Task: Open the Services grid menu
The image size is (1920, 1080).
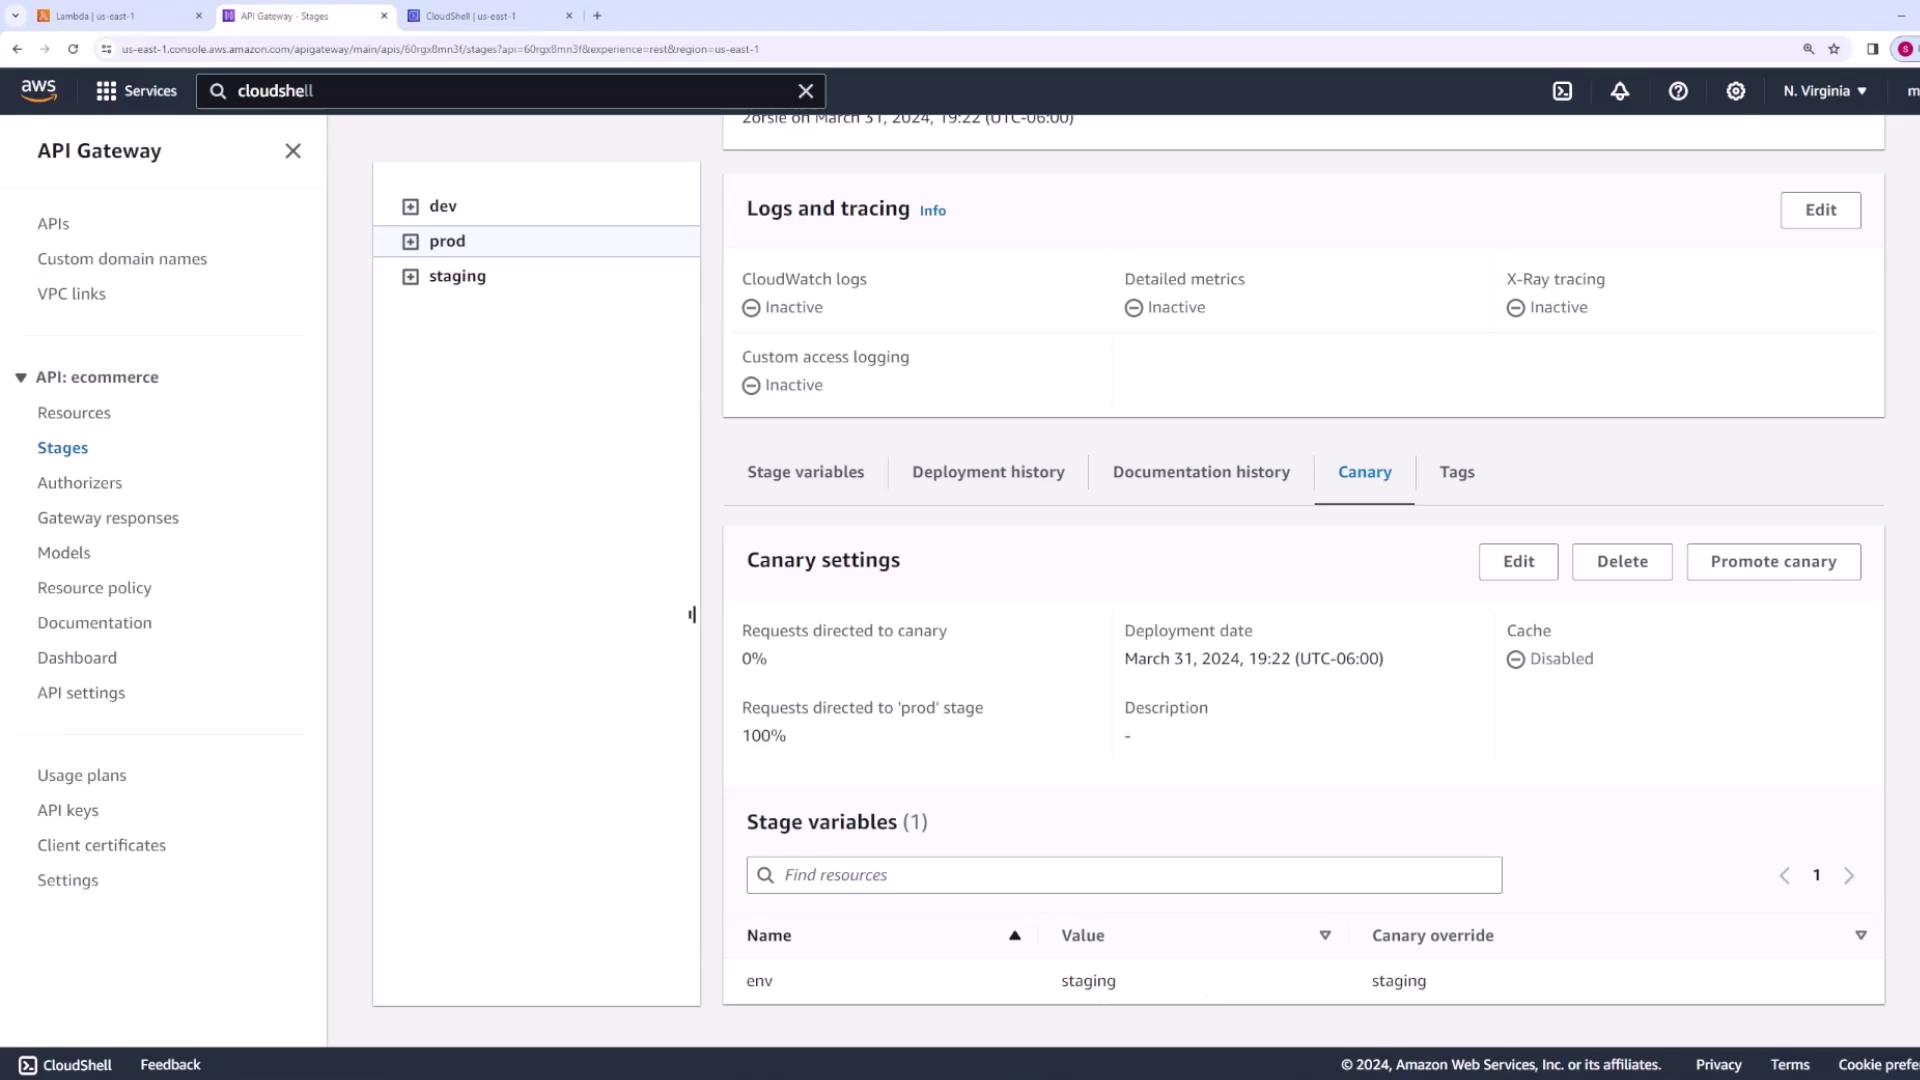Action: click(x=136, y=91)
